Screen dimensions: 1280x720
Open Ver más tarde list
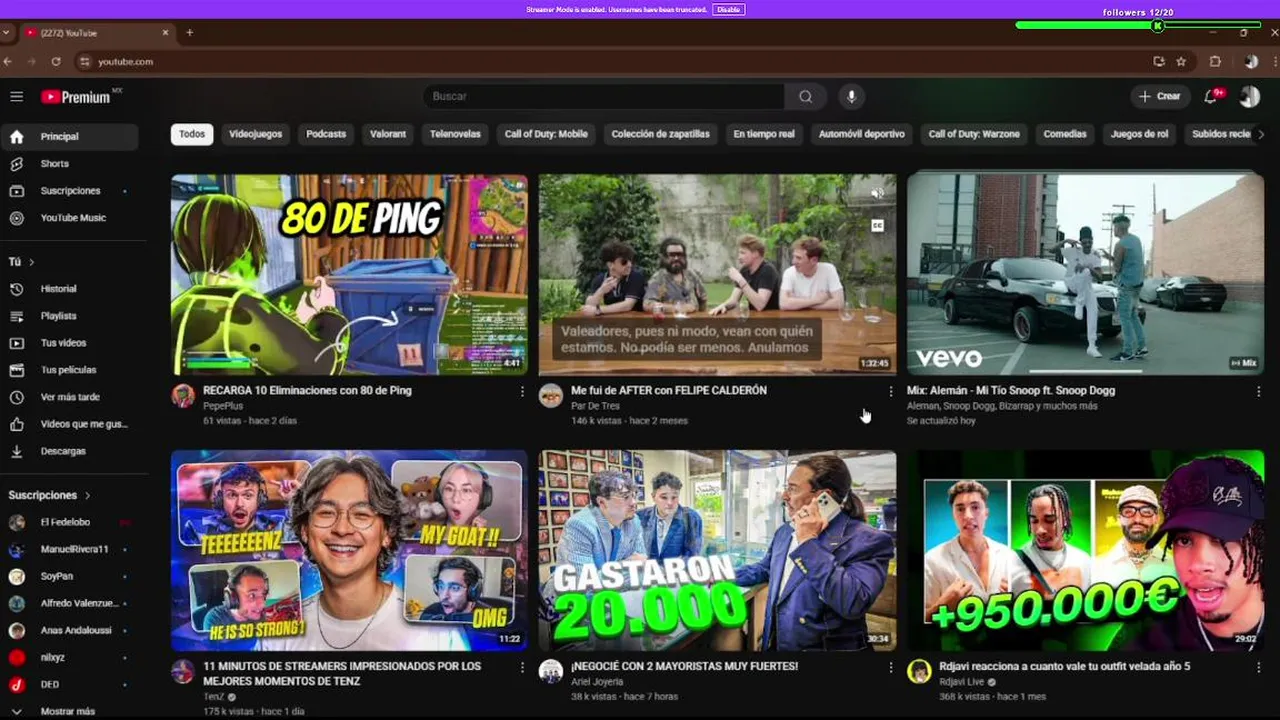[x=70, y=396]
